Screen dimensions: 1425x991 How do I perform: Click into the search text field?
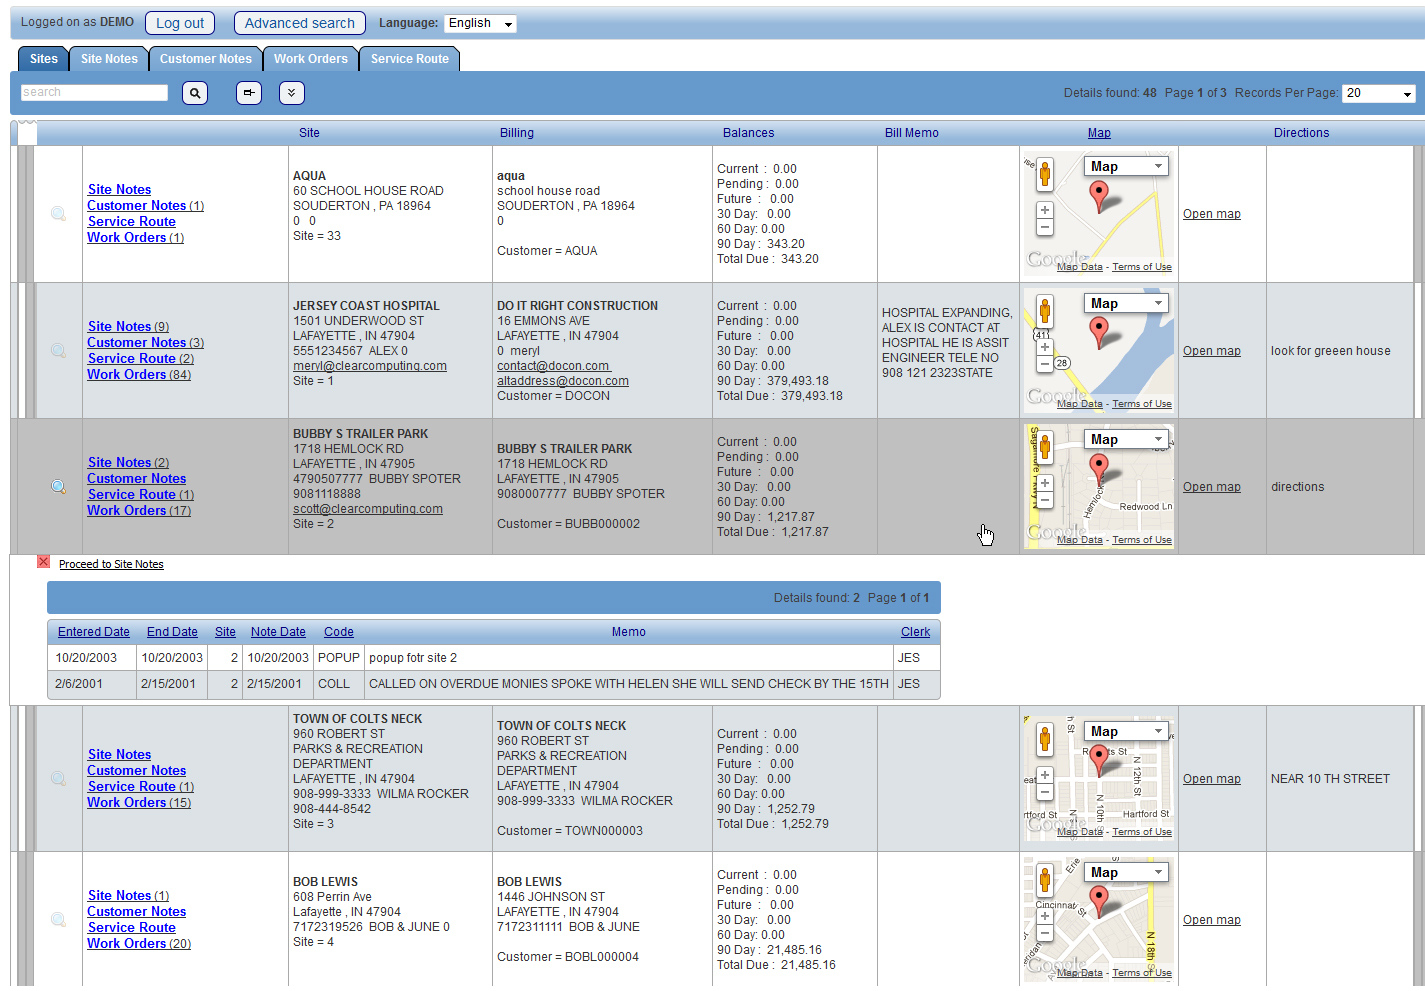[95, 93]
